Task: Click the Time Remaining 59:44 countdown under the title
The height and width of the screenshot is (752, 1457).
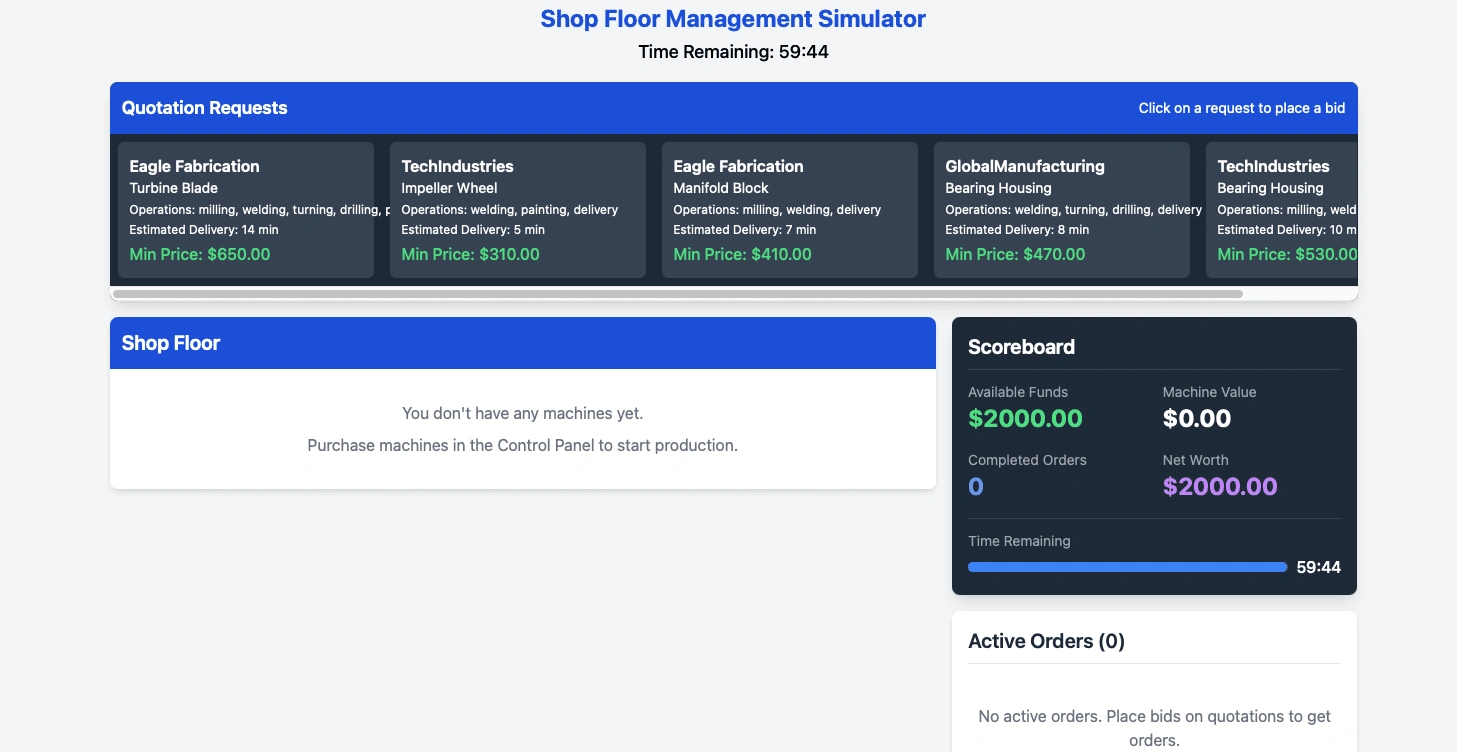Action: pyautogui.click(x=733, y=51)
